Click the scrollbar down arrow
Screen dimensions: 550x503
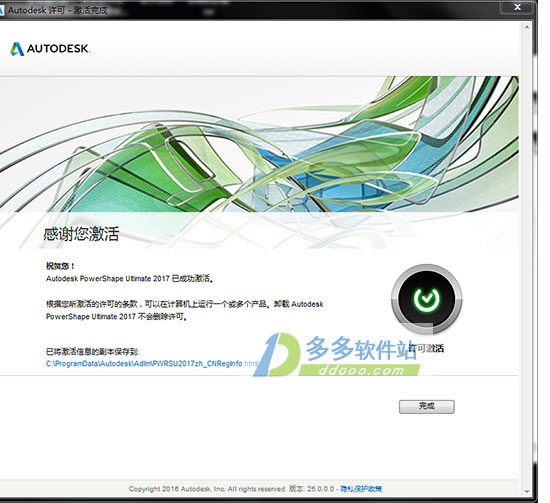[x=526, y=491]
